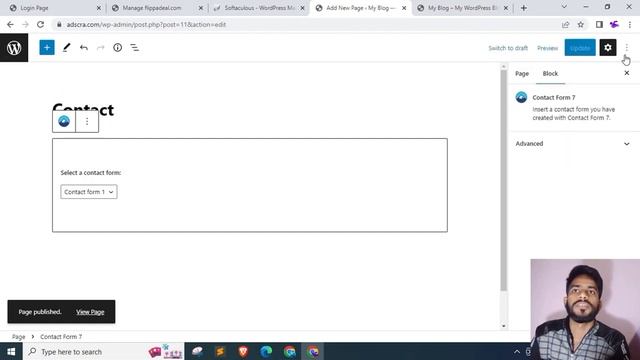Open the WordPress logo dashboard link

tap(14, 48)
